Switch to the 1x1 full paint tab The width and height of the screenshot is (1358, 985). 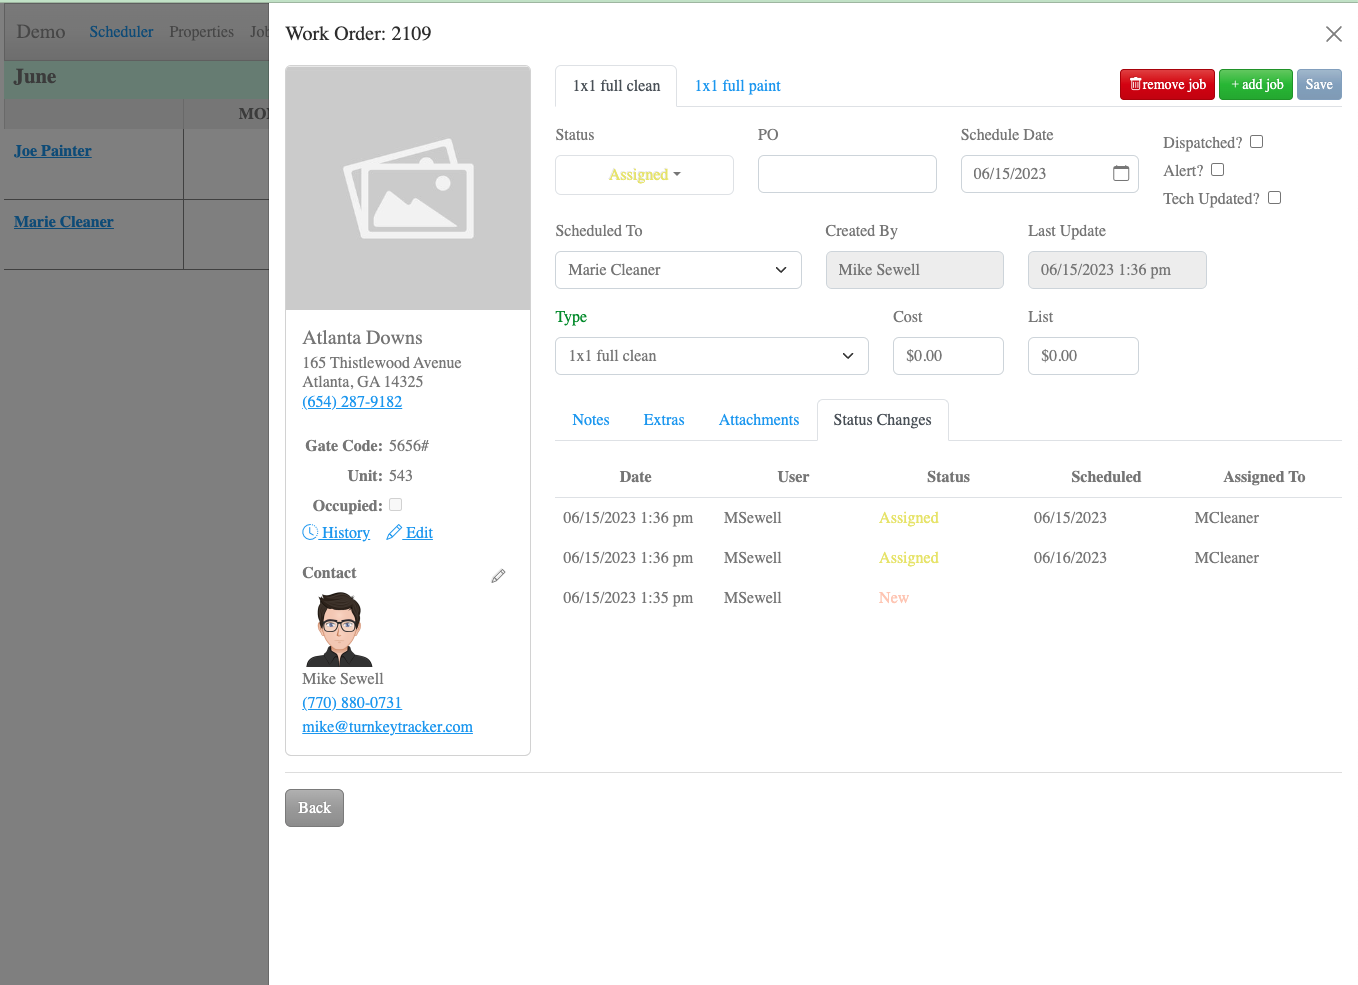click(x=737, y=86)
